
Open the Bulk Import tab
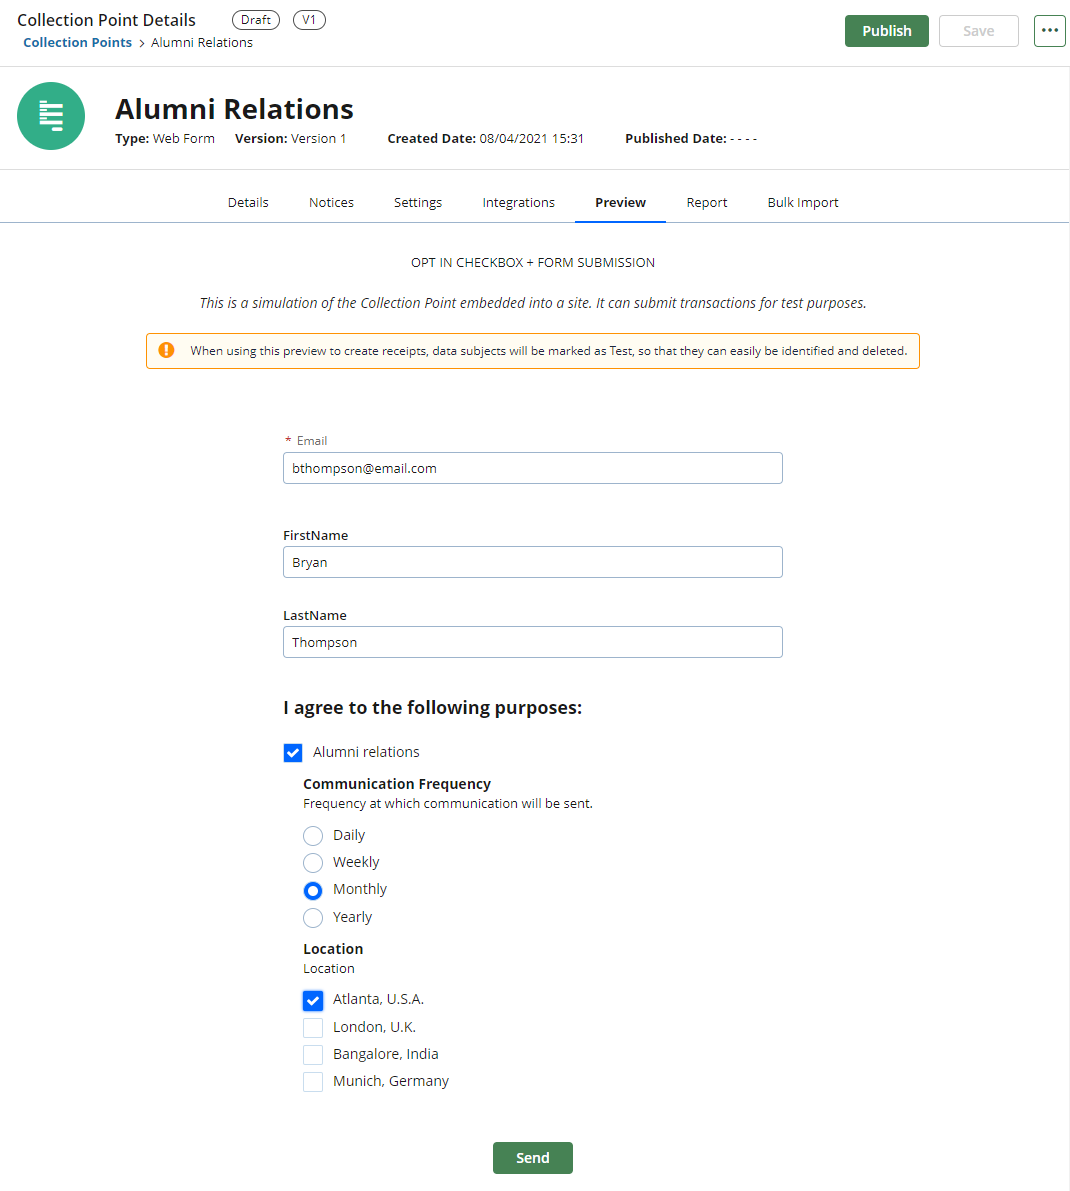point(803,203)
